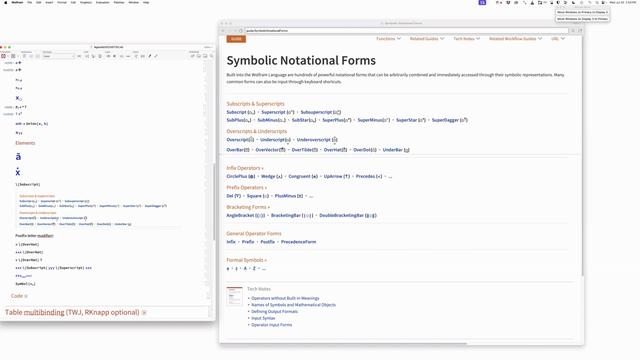640x360 pixels.
Task: Click the purple status icon in menu bar
Action: point(482,2)
